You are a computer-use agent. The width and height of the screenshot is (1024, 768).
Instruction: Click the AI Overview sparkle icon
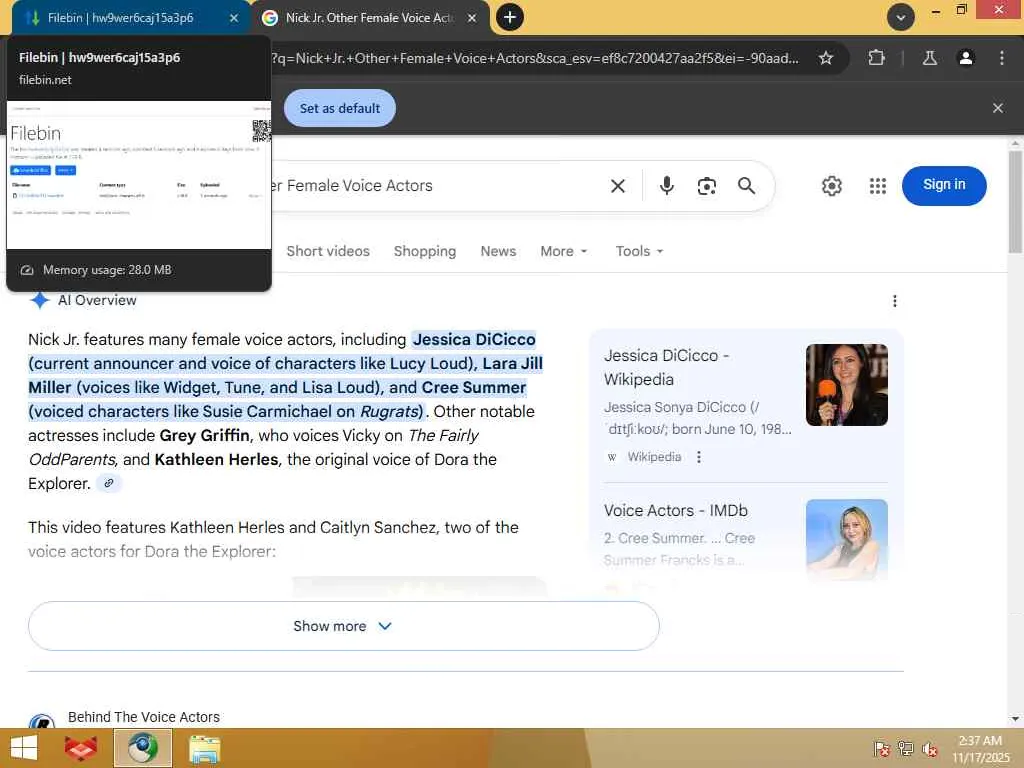point(40,300)
